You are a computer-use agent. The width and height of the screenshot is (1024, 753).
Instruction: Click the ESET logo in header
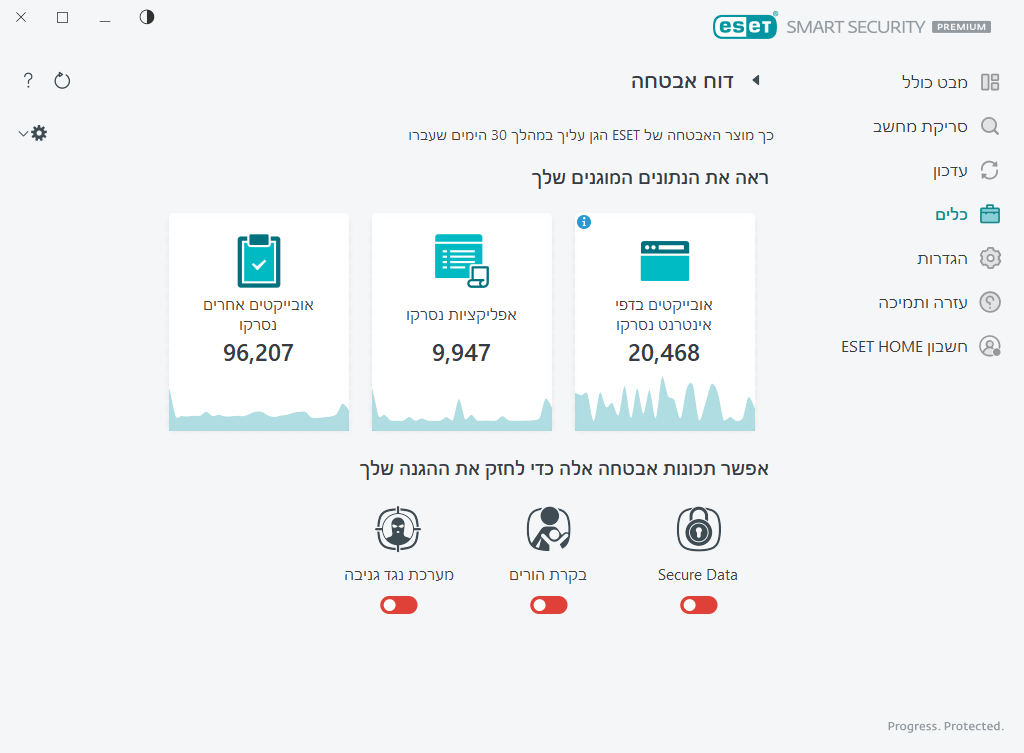coord(745,27)
